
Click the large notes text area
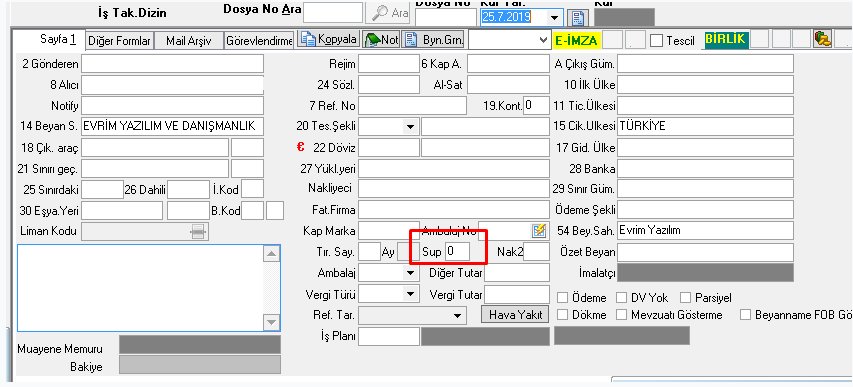coord(141,288)
